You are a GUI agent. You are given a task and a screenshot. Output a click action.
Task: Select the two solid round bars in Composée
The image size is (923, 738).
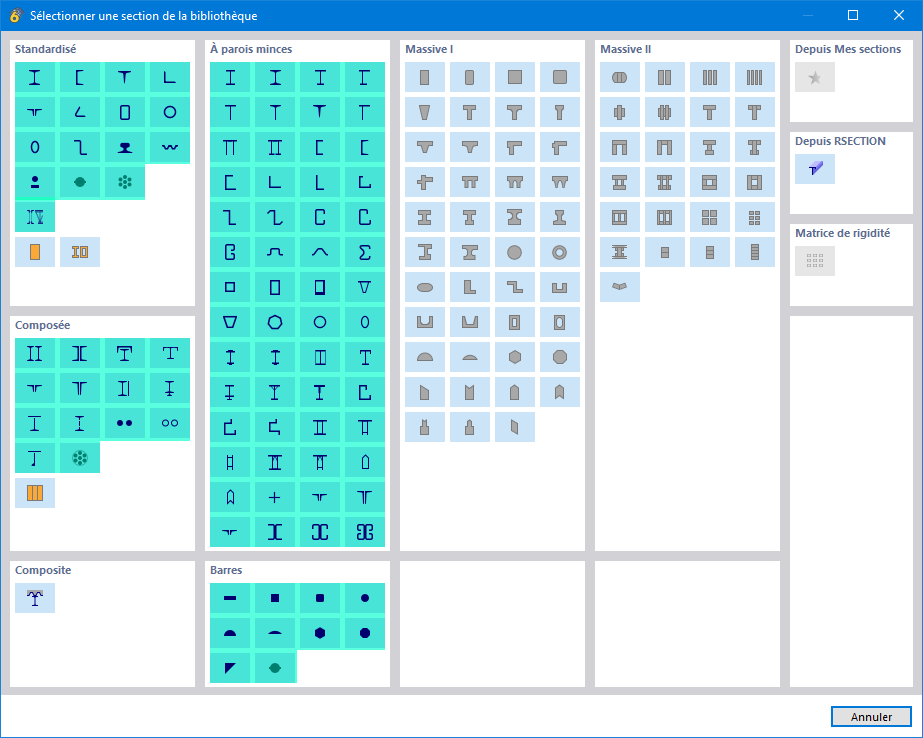124,423
